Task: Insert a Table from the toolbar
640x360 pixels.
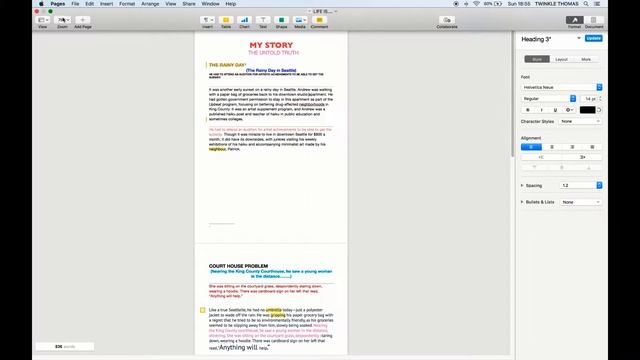Action: 226,20
